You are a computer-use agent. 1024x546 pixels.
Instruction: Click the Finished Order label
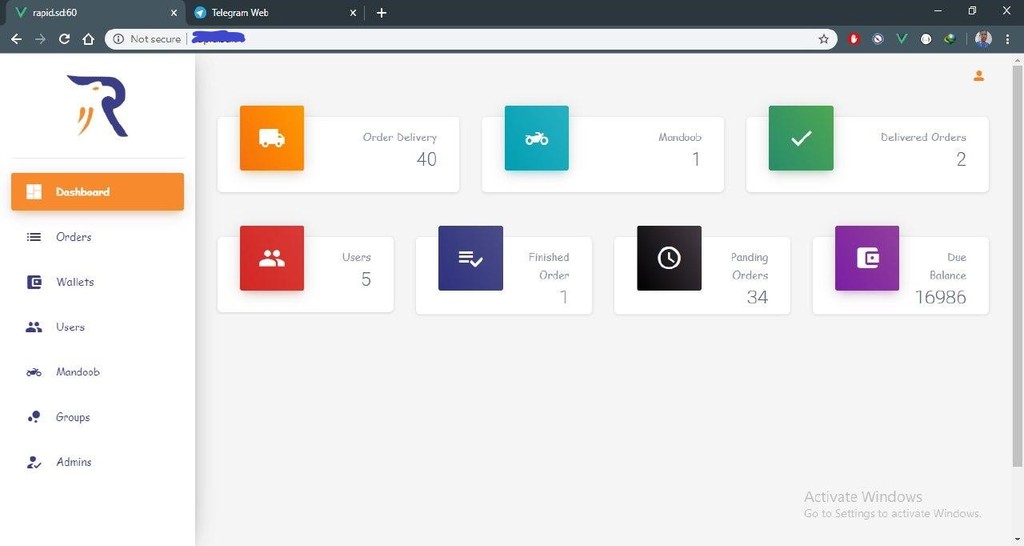click(x=549, y=266)
